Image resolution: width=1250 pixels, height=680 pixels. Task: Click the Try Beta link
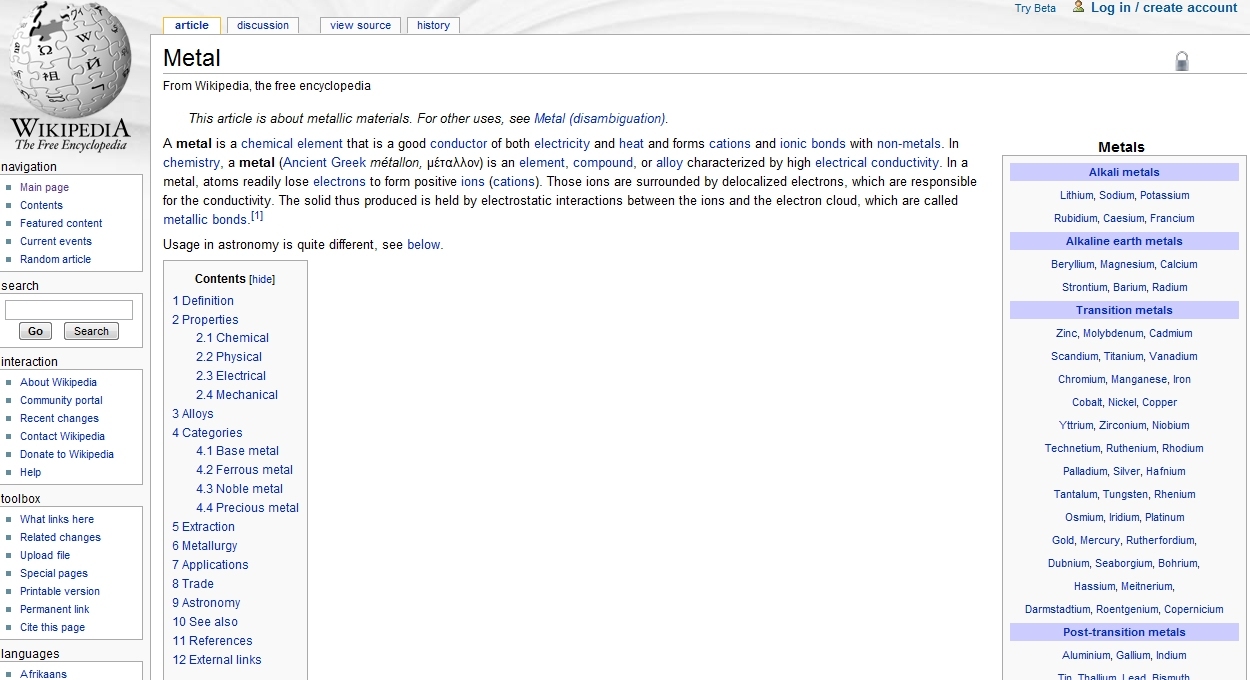pos(1035,8)
